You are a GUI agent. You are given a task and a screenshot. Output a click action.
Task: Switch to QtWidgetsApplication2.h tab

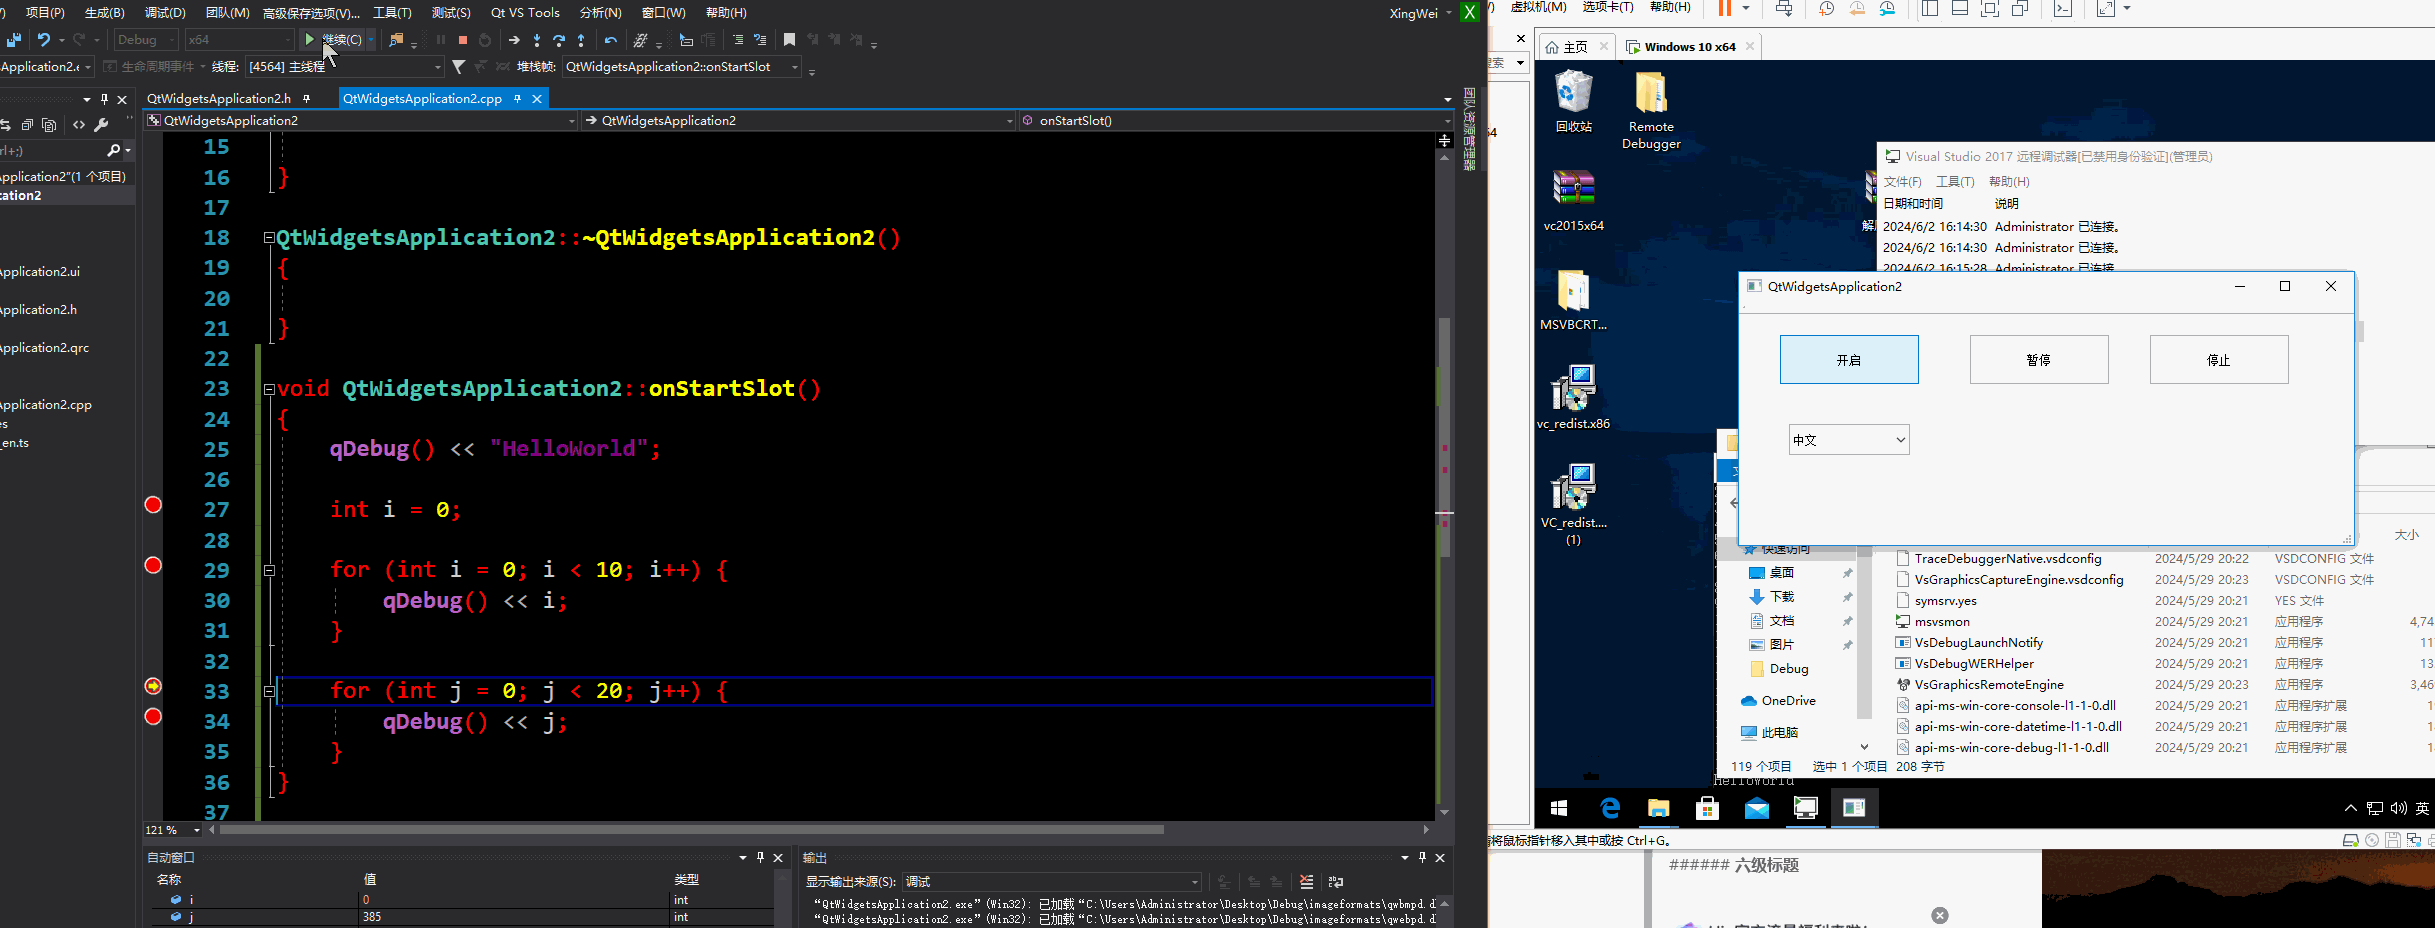219,98
